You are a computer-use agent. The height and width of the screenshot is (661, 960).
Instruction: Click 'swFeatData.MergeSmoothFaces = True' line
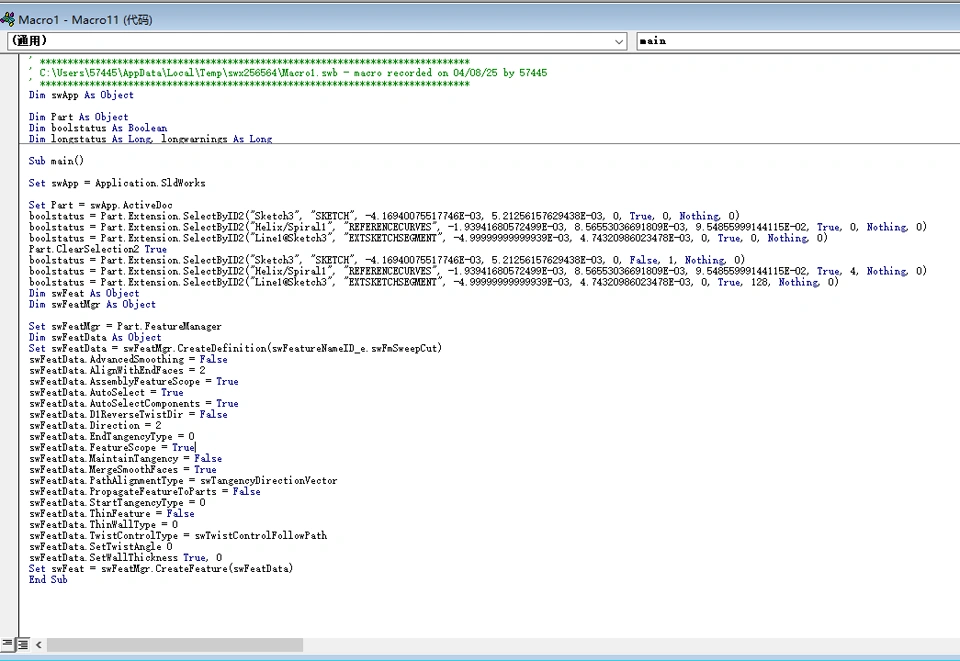(x=122, y=469)
